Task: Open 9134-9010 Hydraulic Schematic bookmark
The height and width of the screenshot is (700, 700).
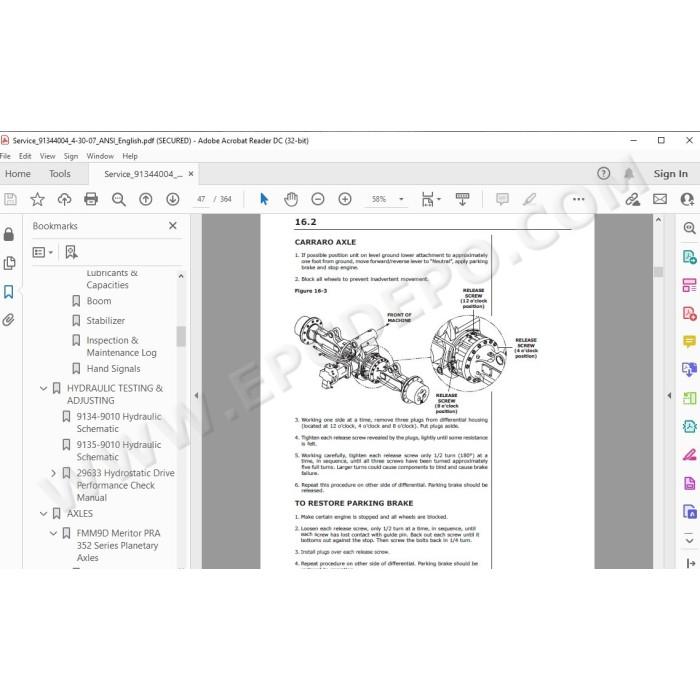Action: click(119, 423)
